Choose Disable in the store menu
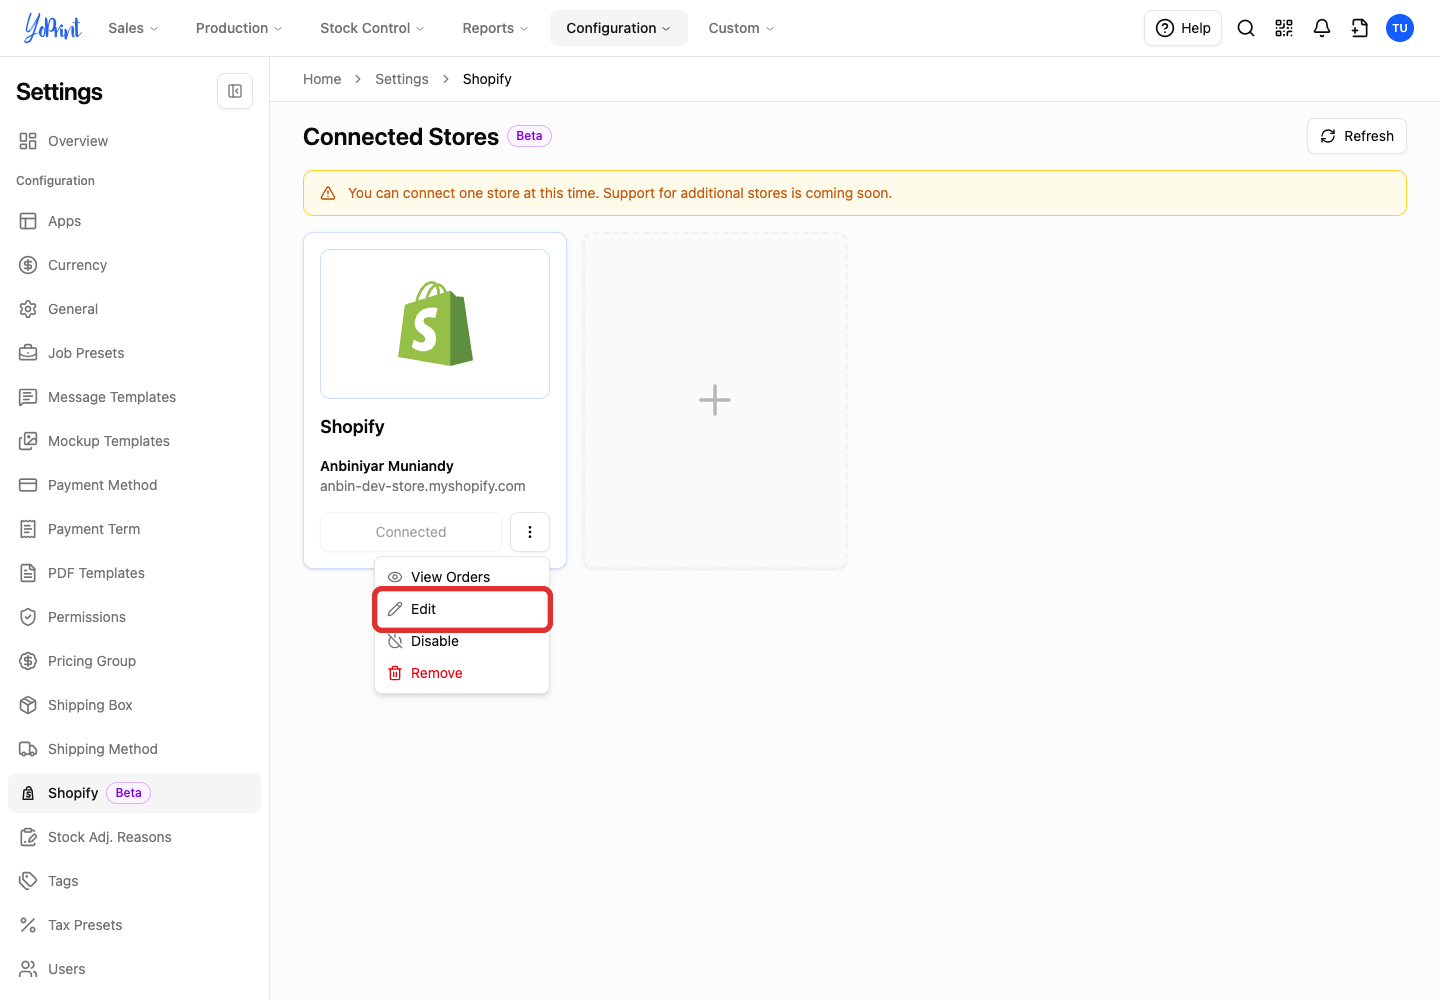The image size is (1440, 1000). tap(462, 641)
